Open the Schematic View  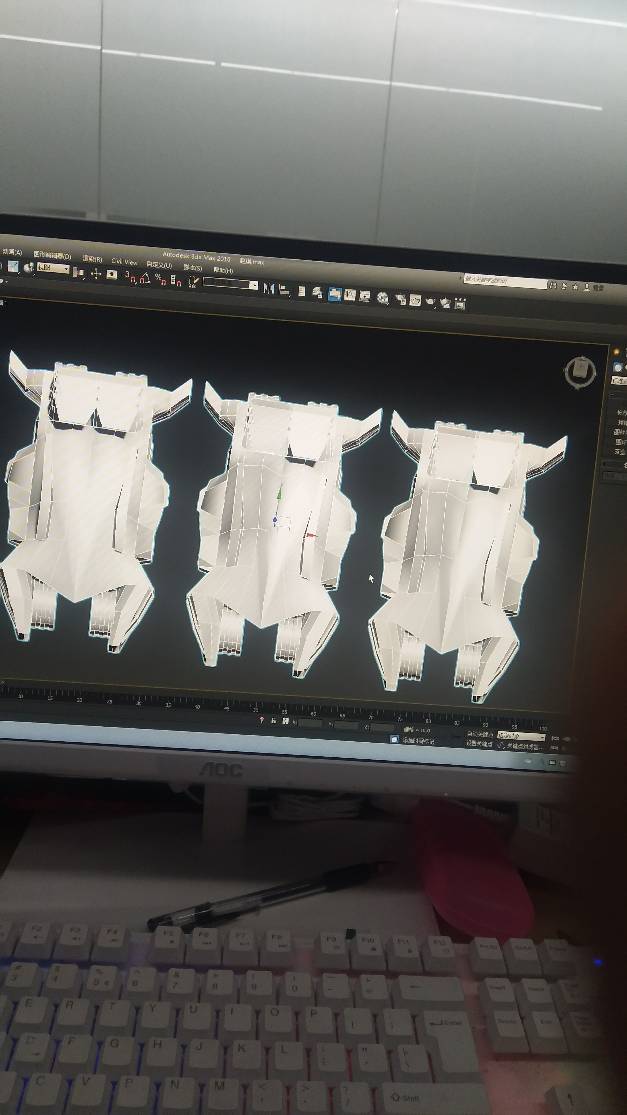(365, 296)
